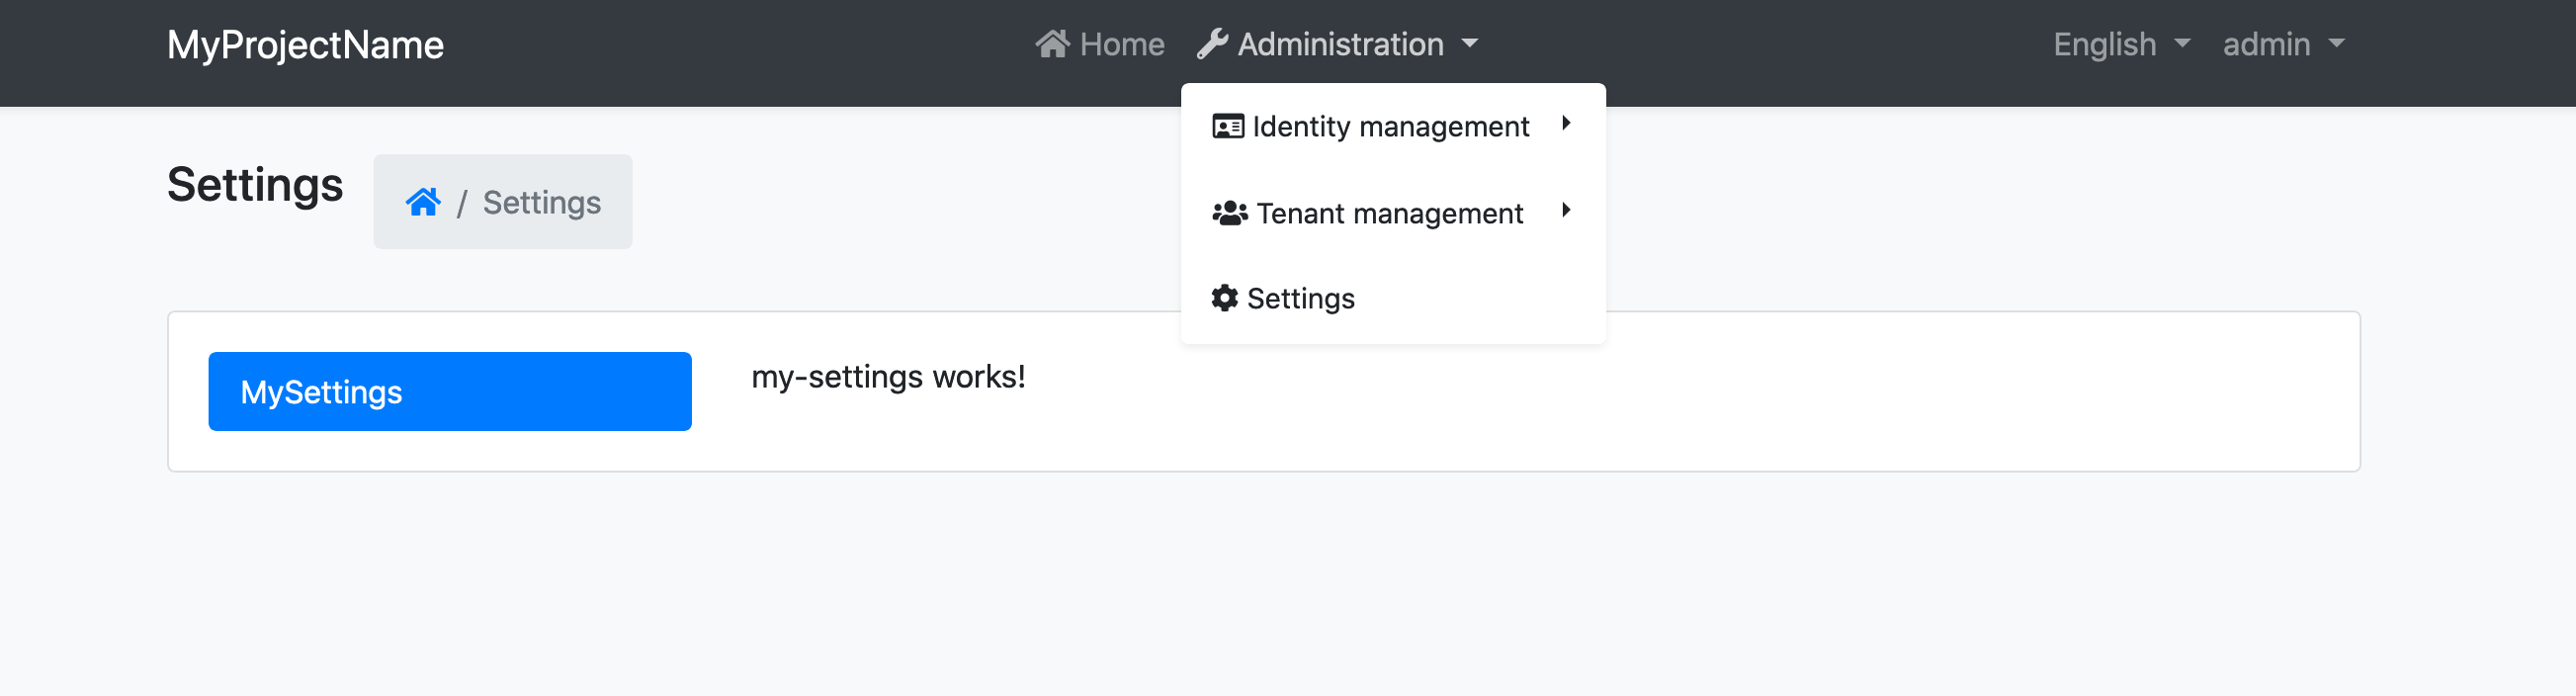Click the wrench icon beside Administration

[1212, 44]
